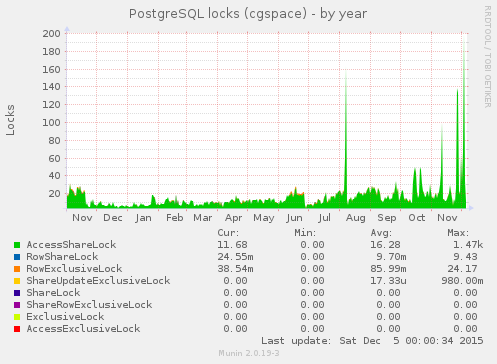Click RowExclusiveLock max value 24.17
The image size is (497, 364).
click(x=462, y=269)
